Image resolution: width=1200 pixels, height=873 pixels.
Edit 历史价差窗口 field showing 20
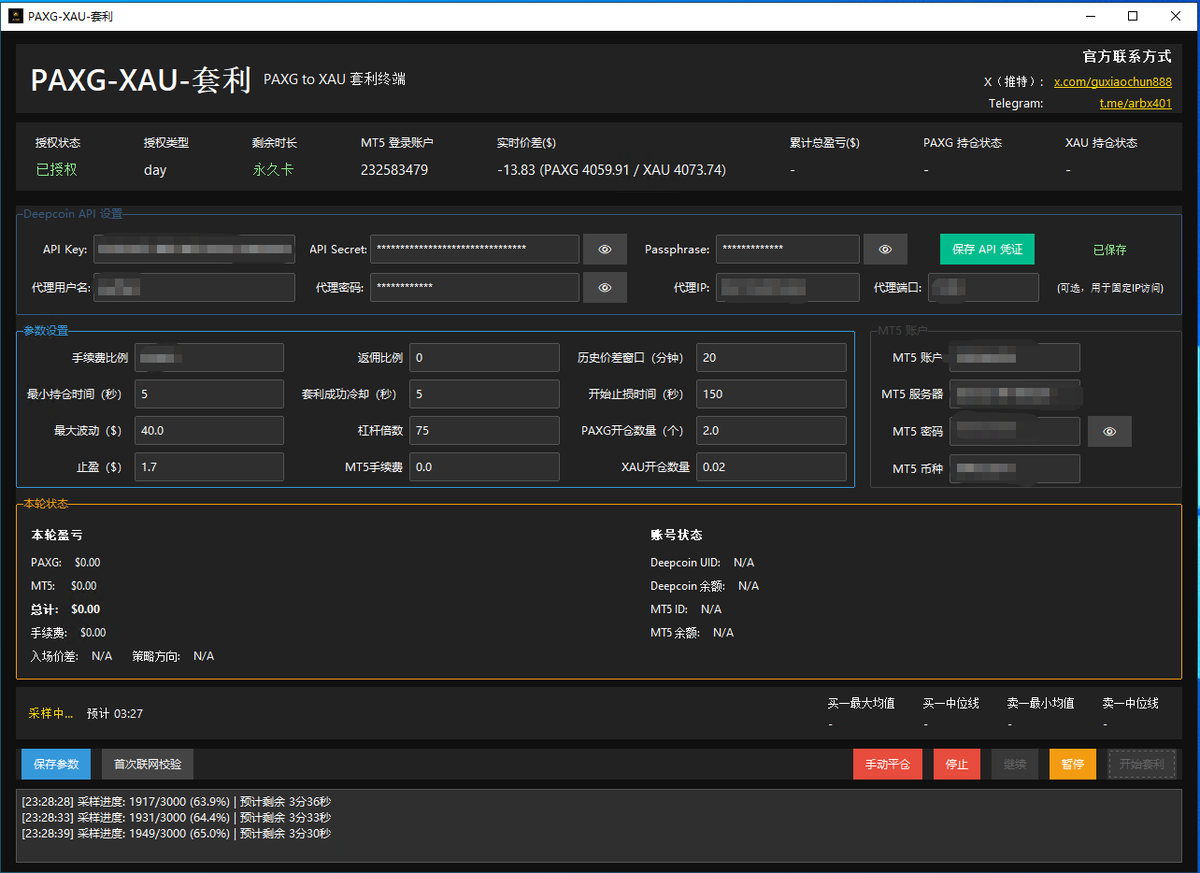pyautogui.click(x=771, y=358)
